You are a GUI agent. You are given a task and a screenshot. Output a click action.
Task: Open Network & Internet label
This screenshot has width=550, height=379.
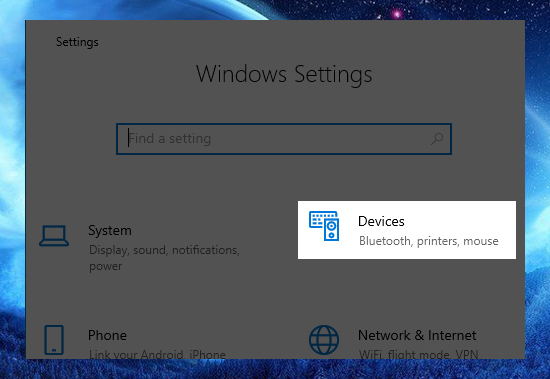coord(417,335)
